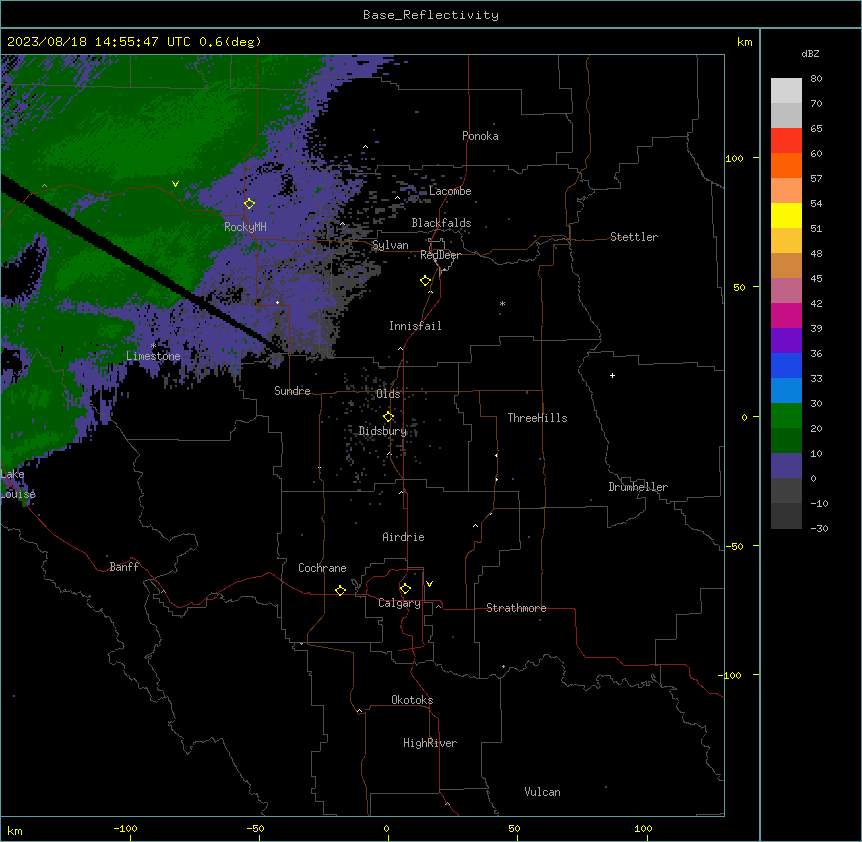Select the Drumheller town label

(638, 487)
